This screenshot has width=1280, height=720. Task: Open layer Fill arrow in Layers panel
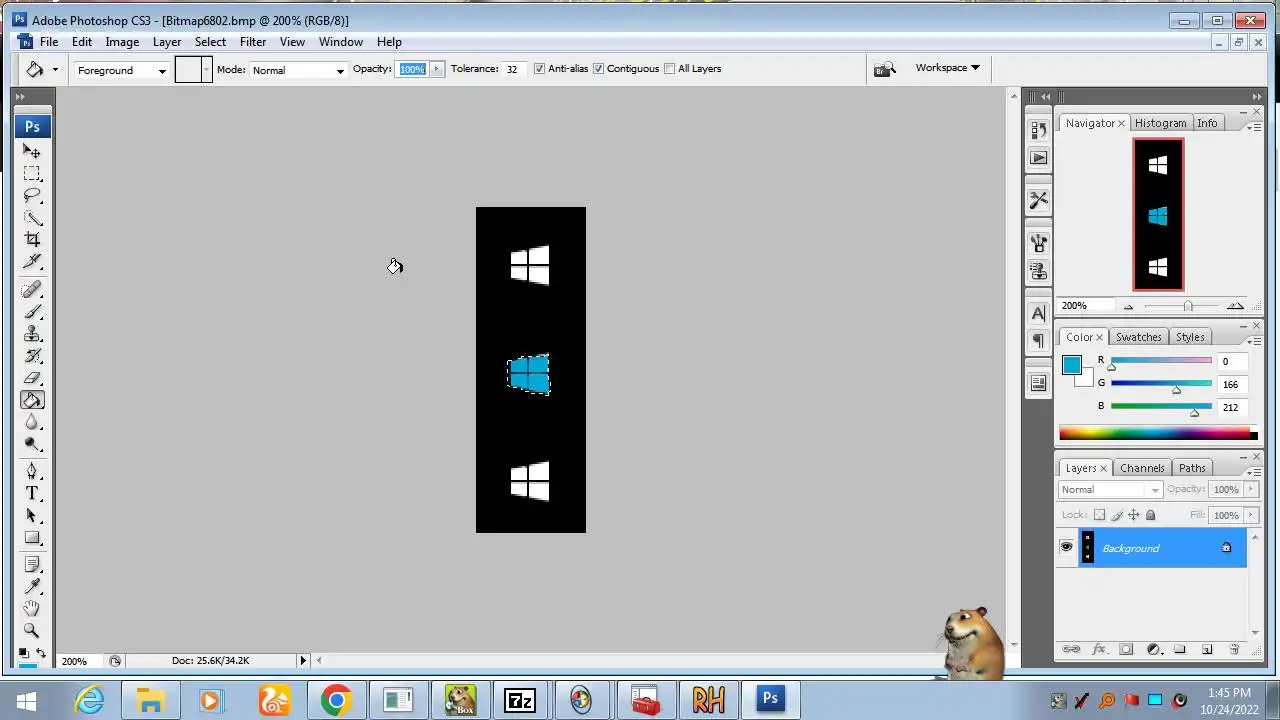tap(1250, 515)
